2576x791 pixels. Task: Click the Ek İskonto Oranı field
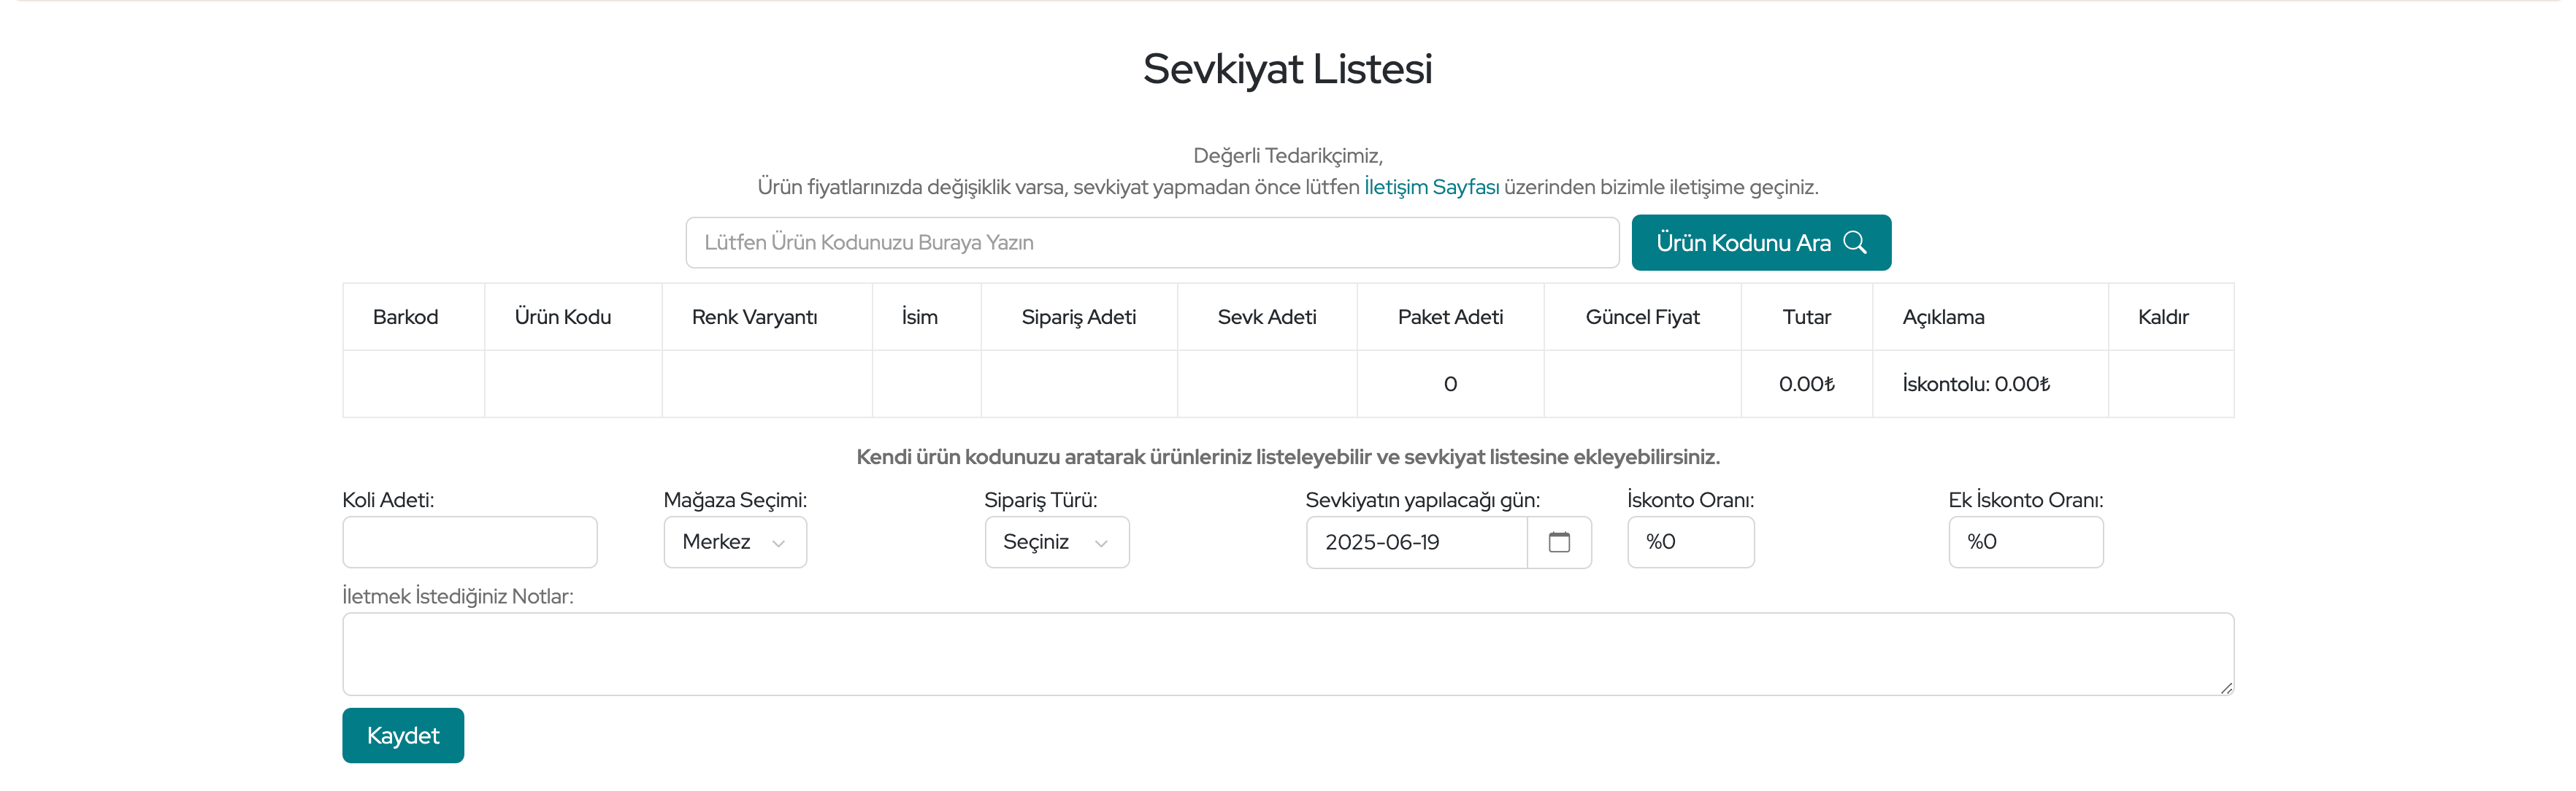(x=2025, y=542)
